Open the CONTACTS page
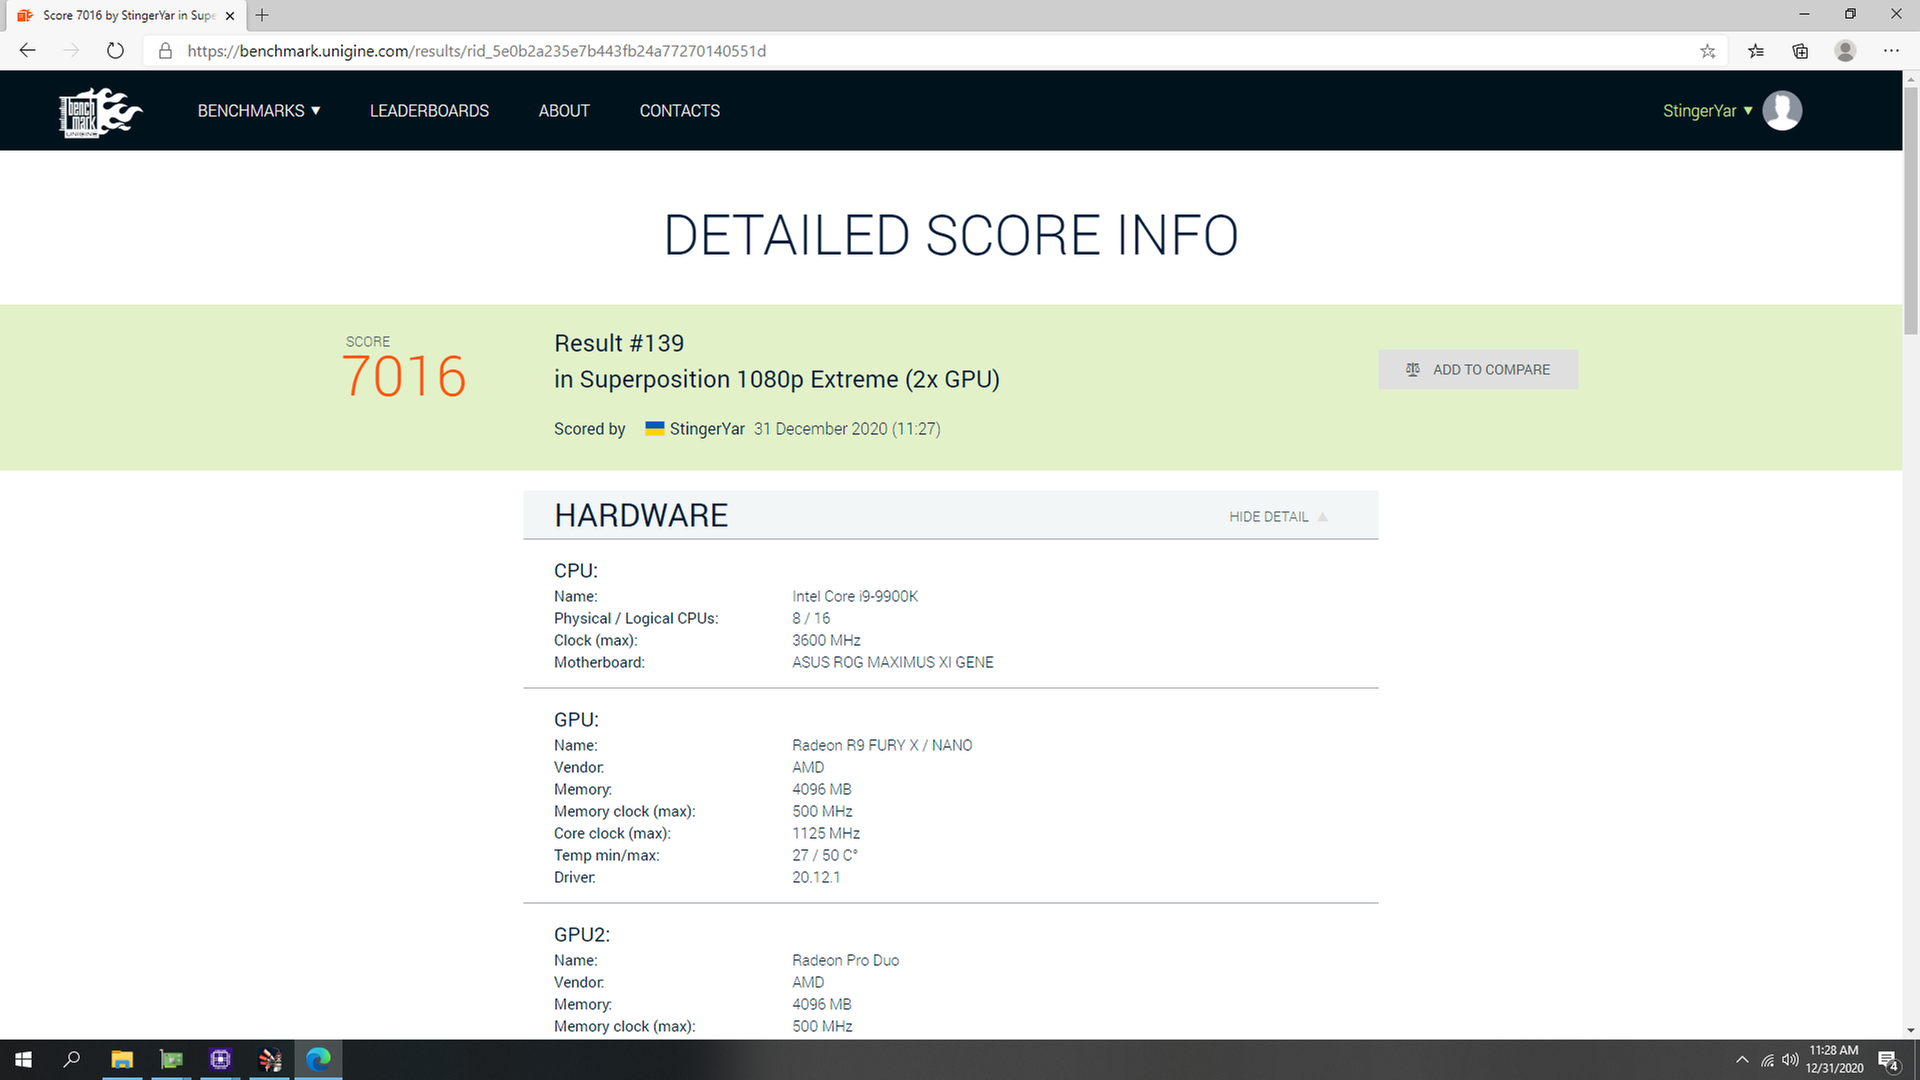 point(679,111)
